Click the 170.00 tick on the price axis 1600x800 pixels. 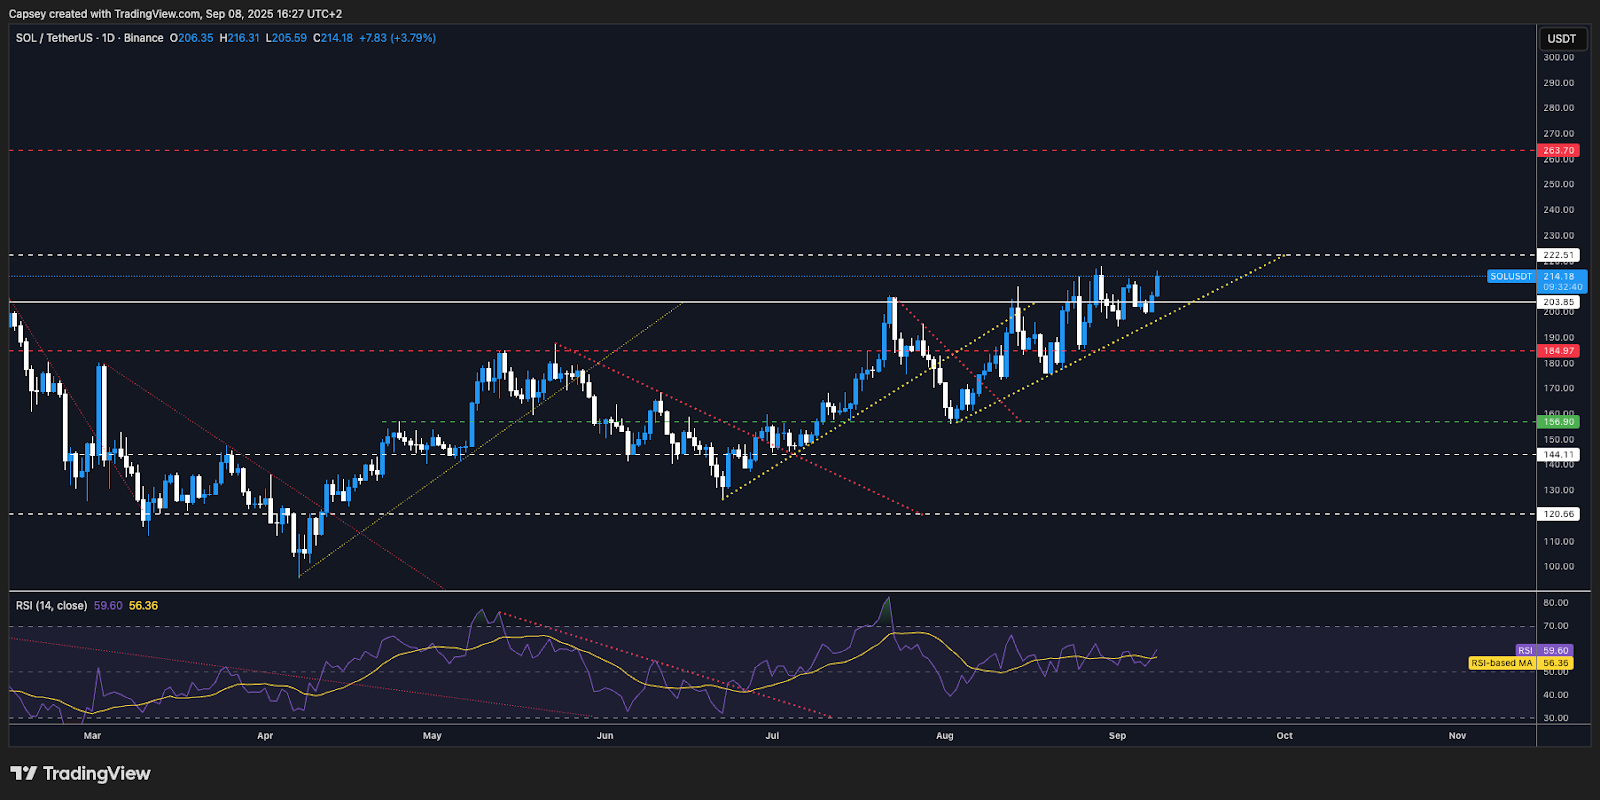coord(1558,389)
